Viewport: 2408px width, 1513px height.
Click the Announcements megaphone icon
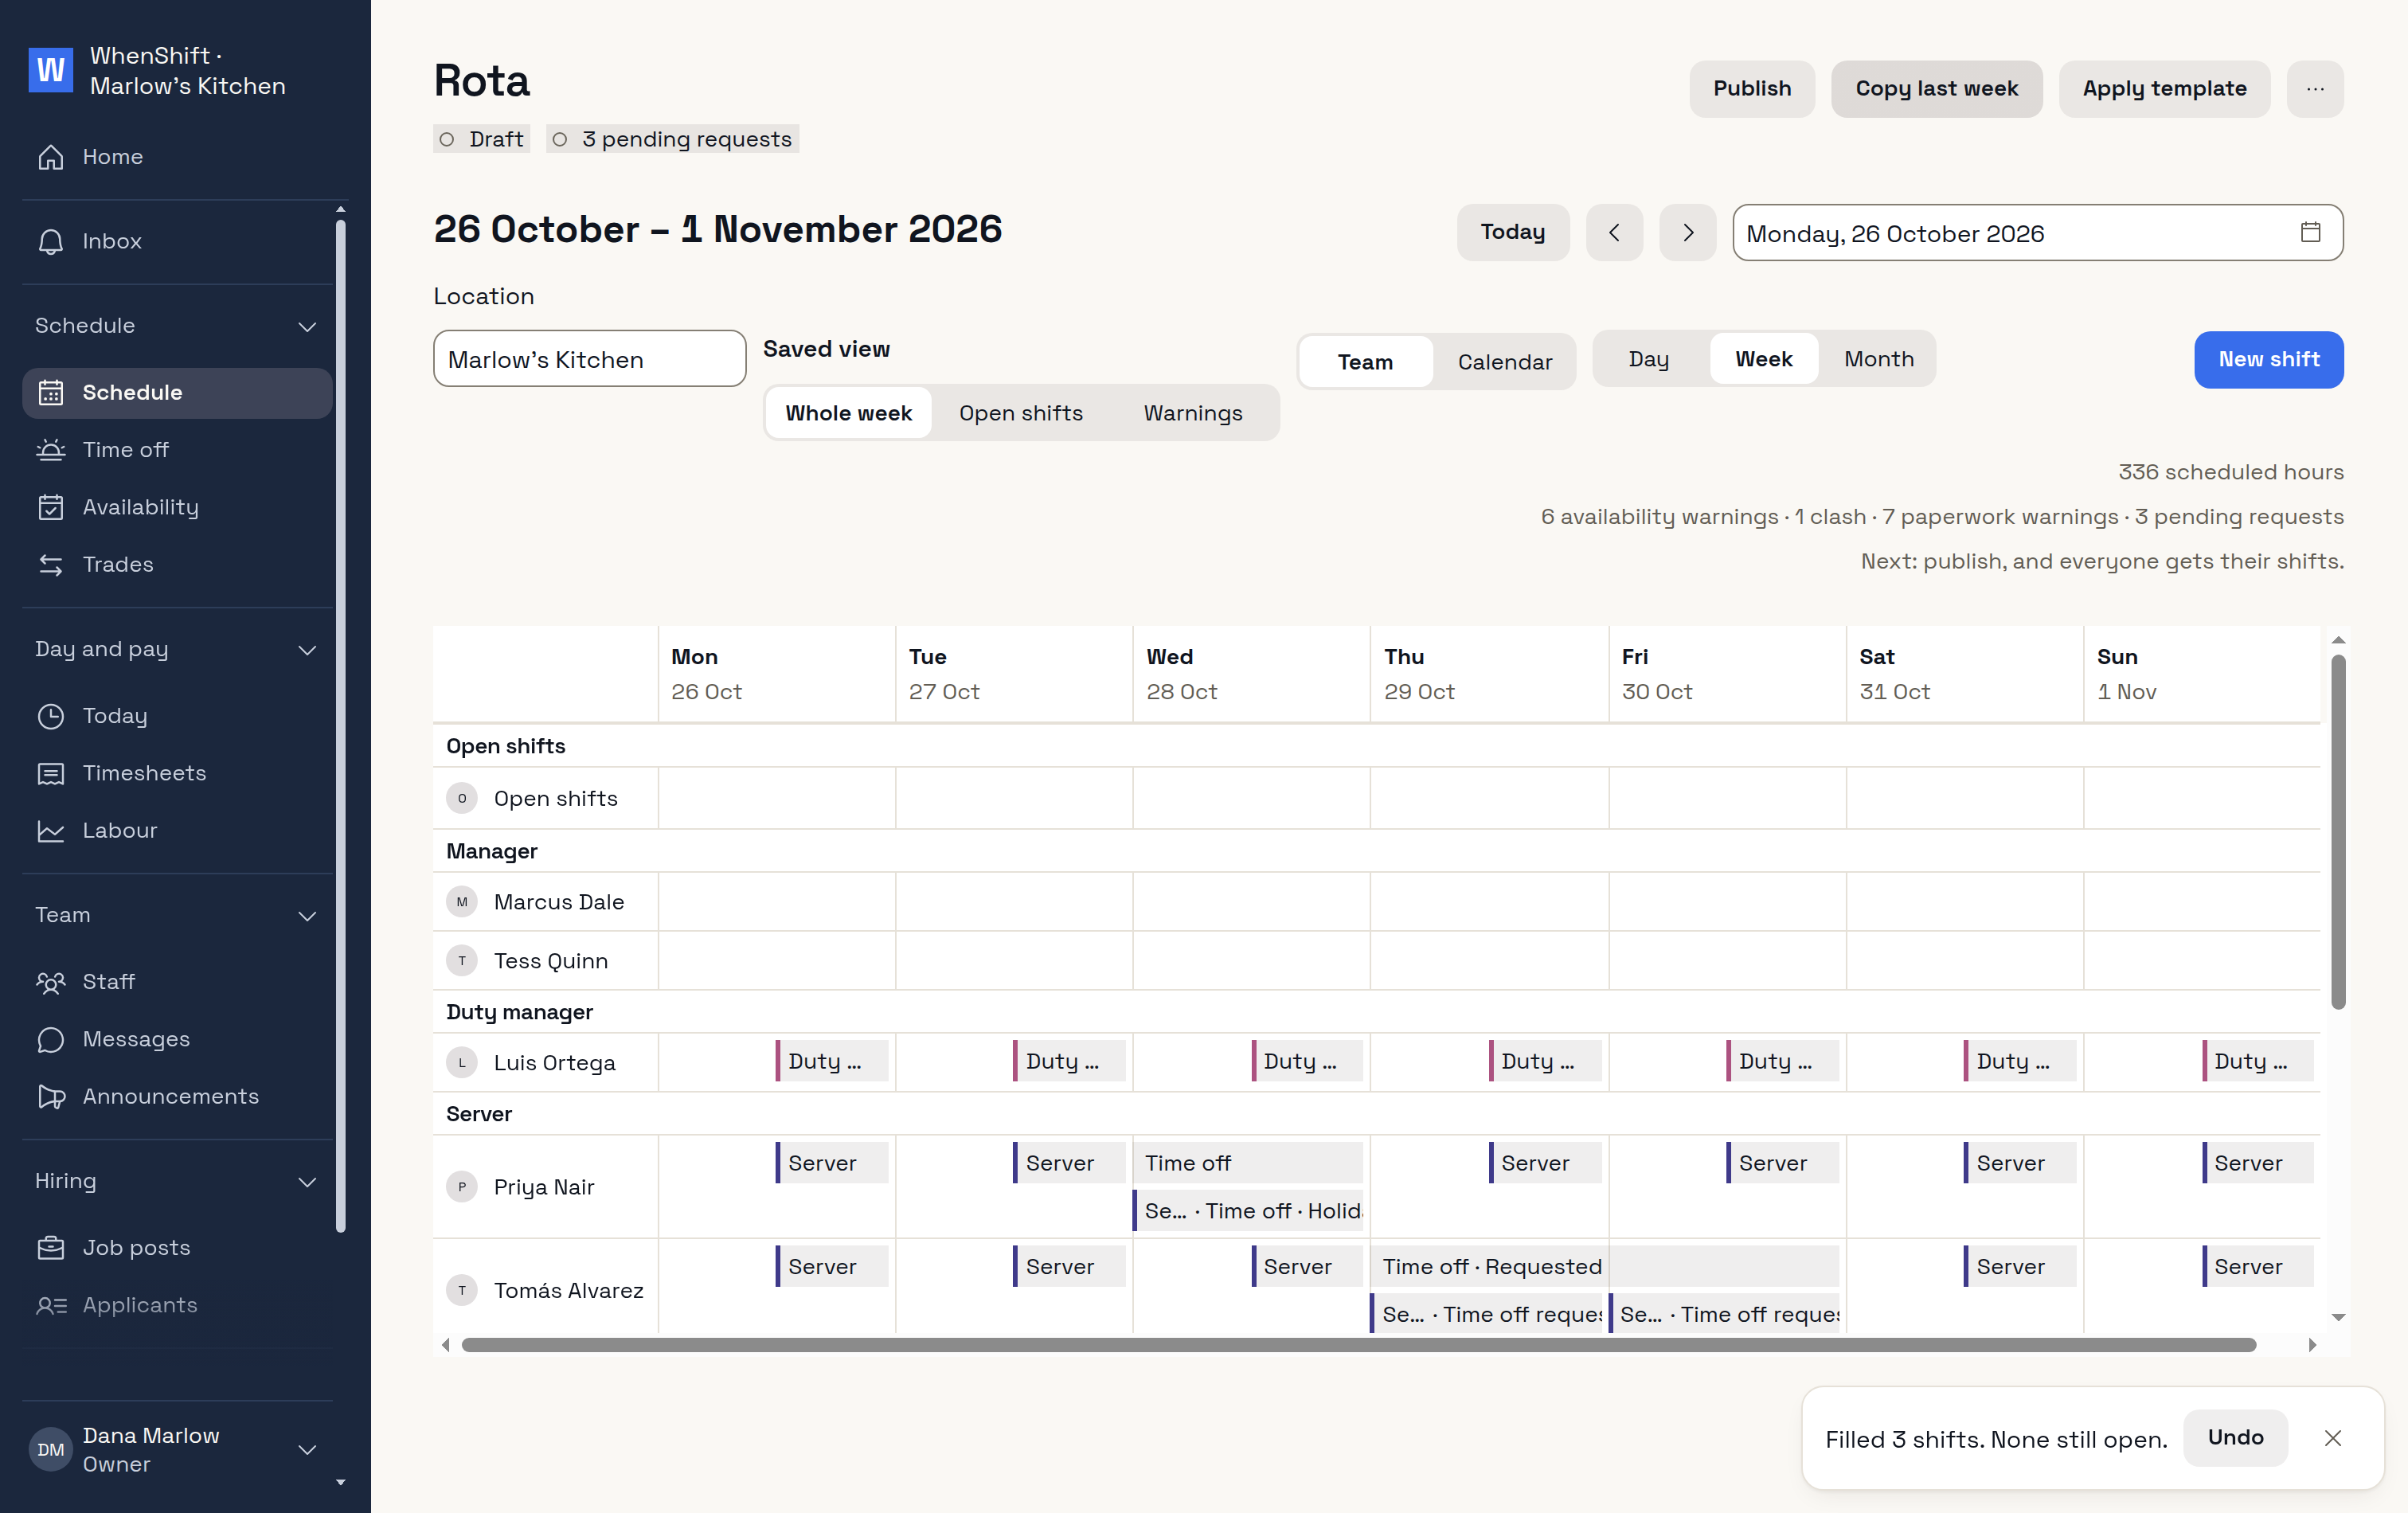[51, 1097]
